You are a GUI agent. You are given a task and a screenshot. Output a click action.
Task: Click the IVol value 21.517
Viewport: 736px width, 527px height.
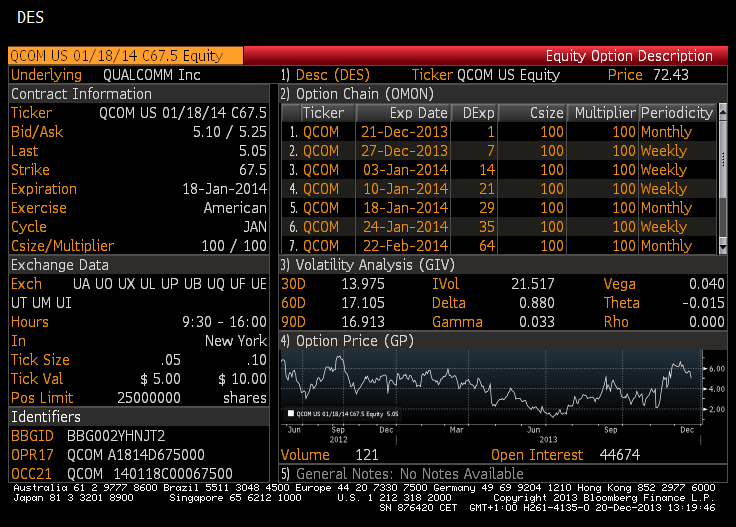tap(532, 284)
